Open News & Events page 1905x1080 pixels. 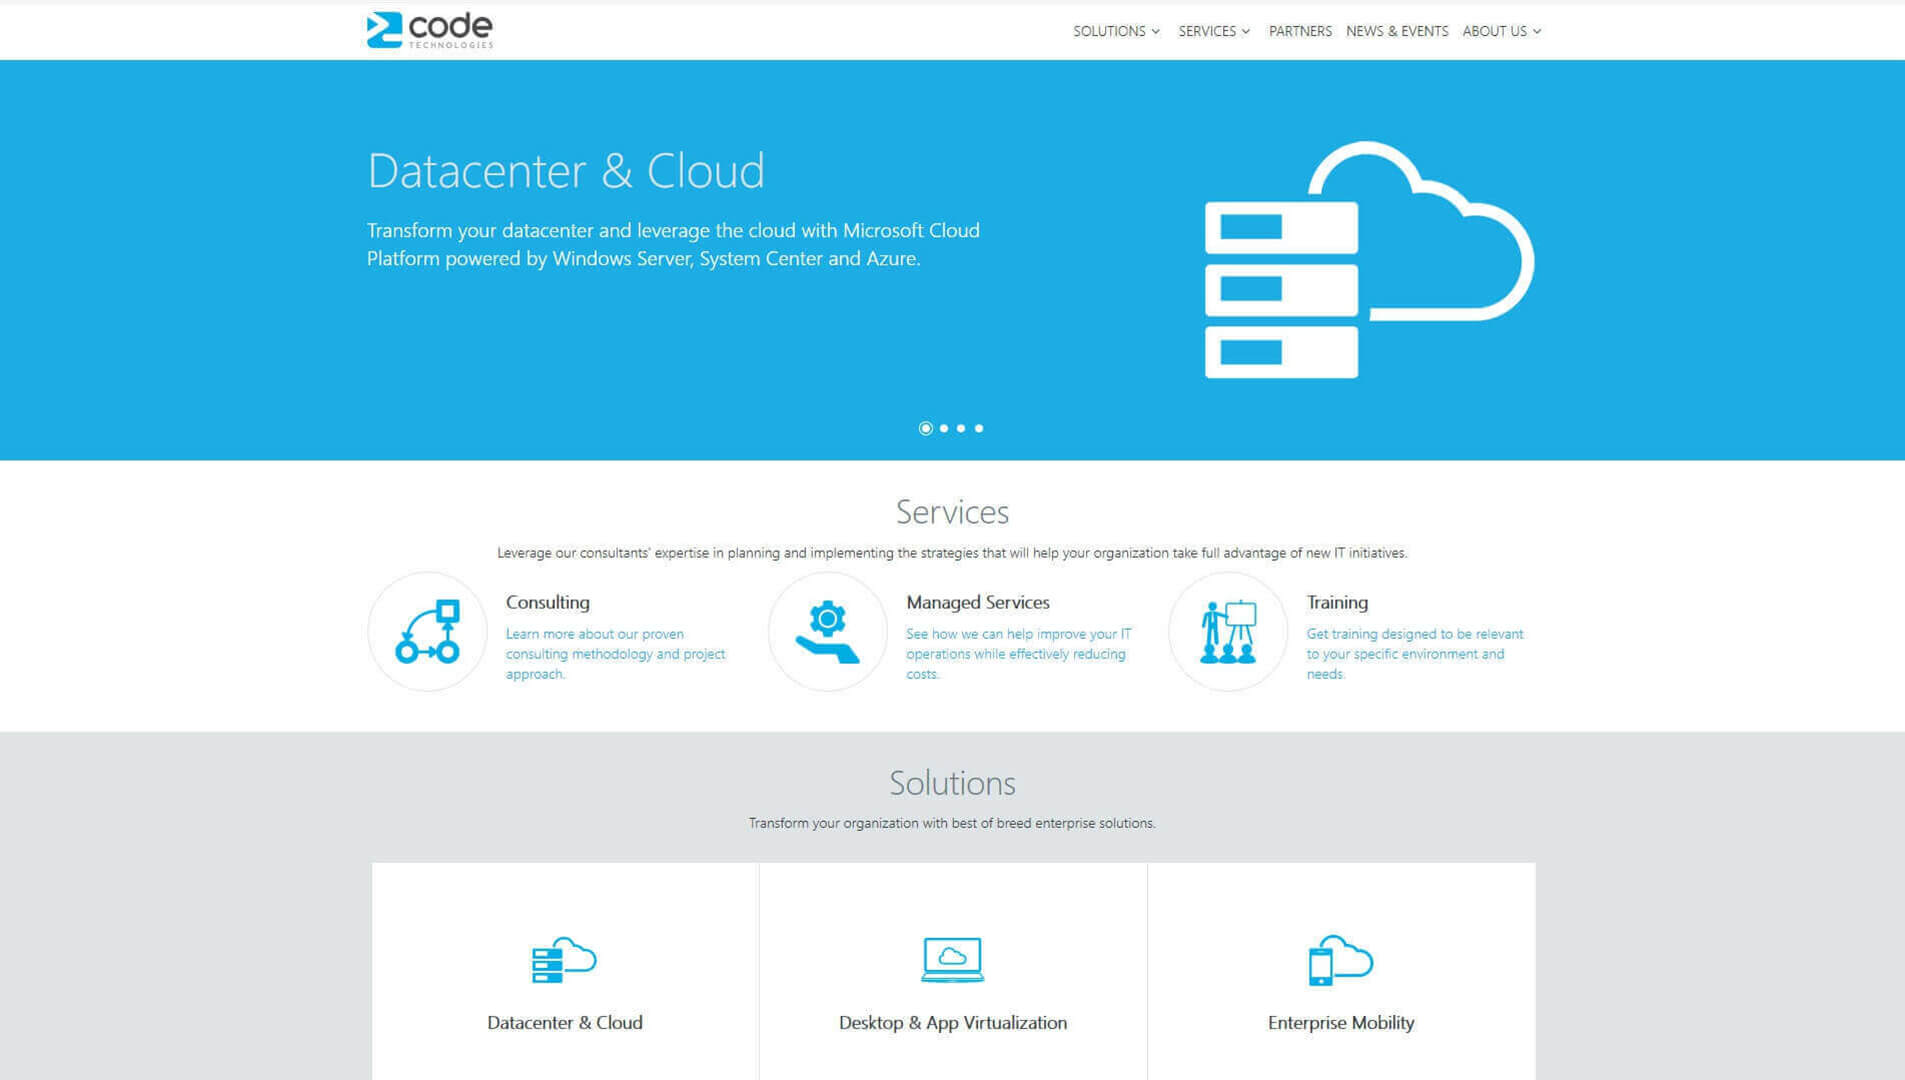tap(1397, 31)
